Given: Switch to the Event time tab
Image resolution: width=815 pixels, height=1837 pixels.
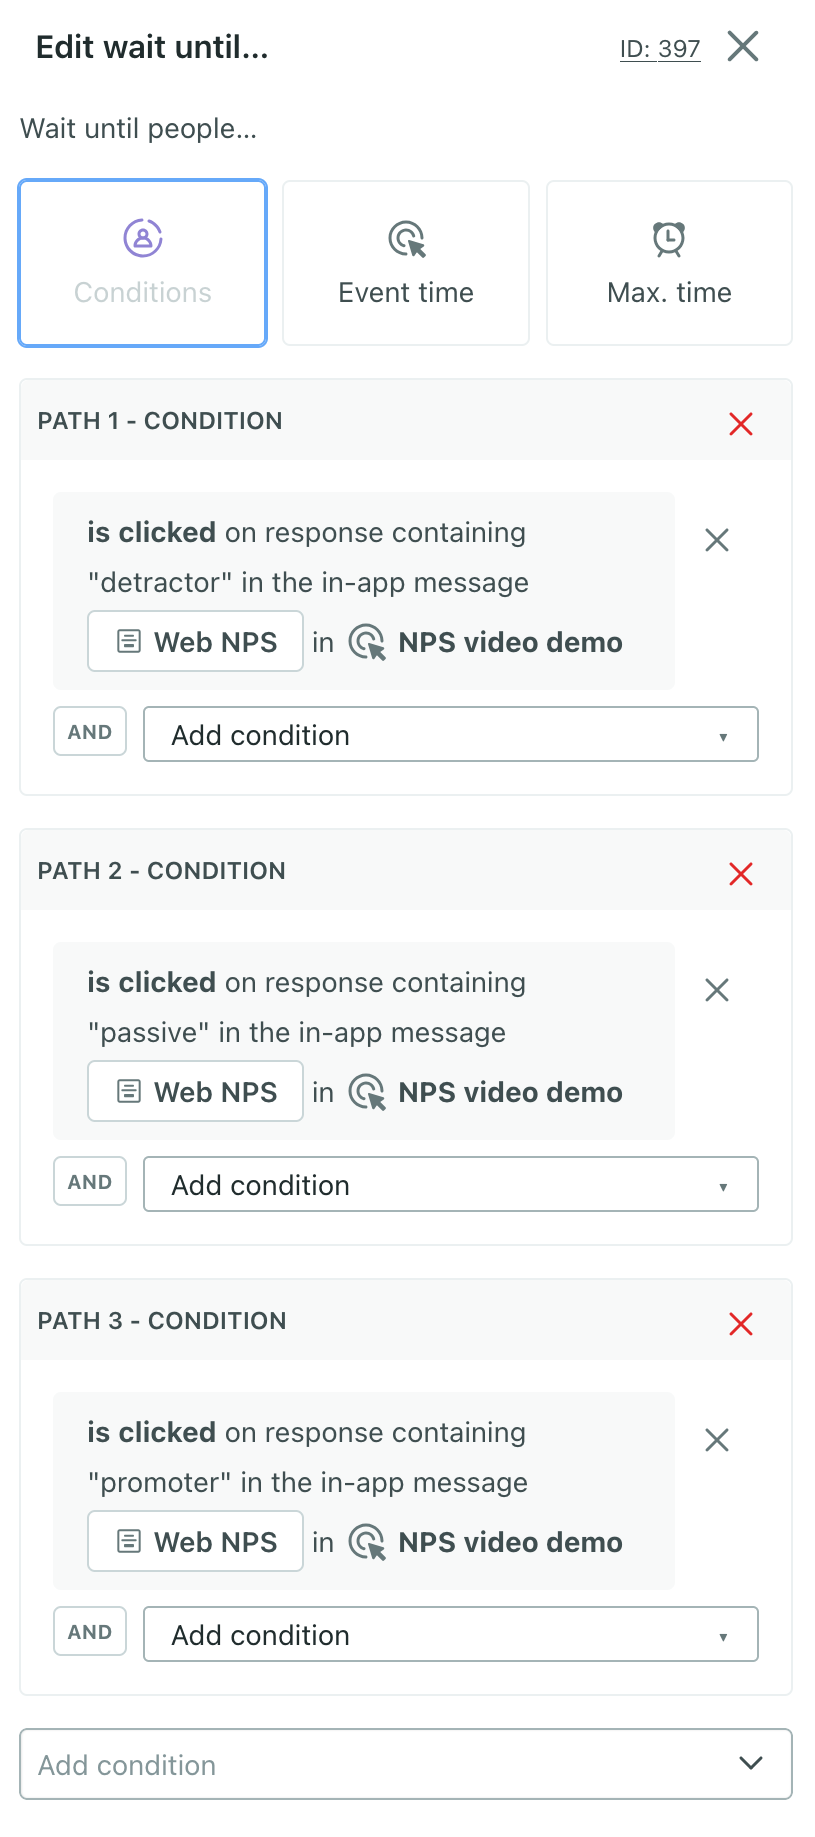Looking at the screenshot, I should tap(406, 263).
